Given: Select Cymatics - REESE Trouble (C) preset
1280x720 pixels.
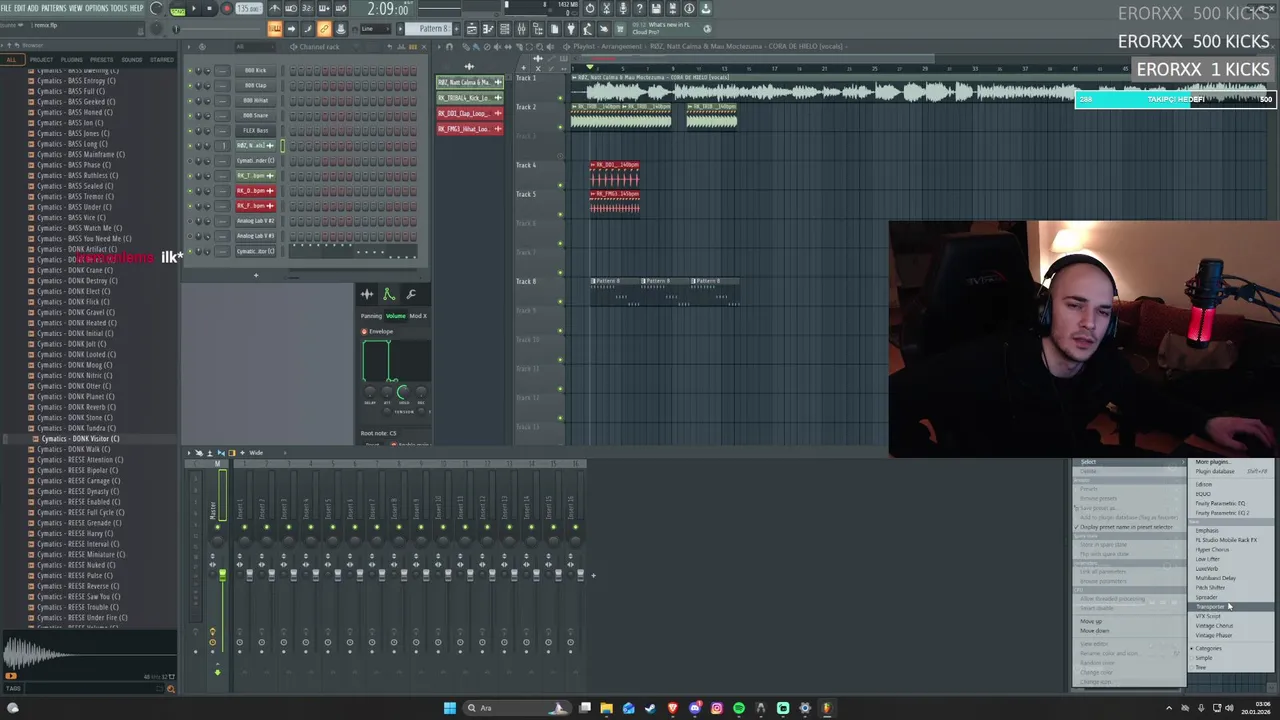Looking at the screenshot, I should pyautogui.click(x=78, y=607).
